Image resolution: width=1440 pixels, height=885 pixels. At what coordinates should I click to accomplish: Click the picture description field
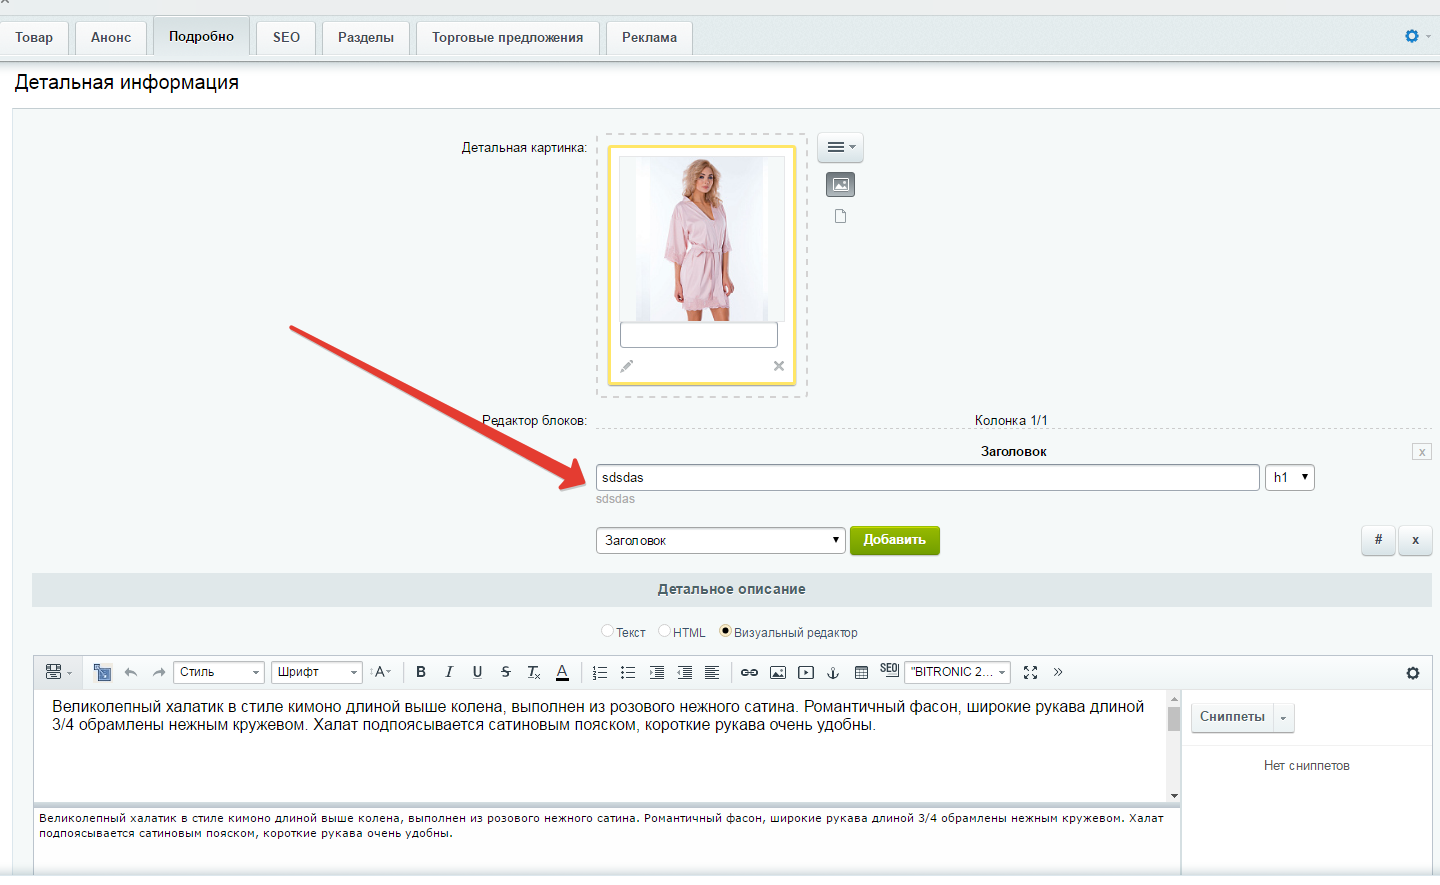tap(699, 335)
